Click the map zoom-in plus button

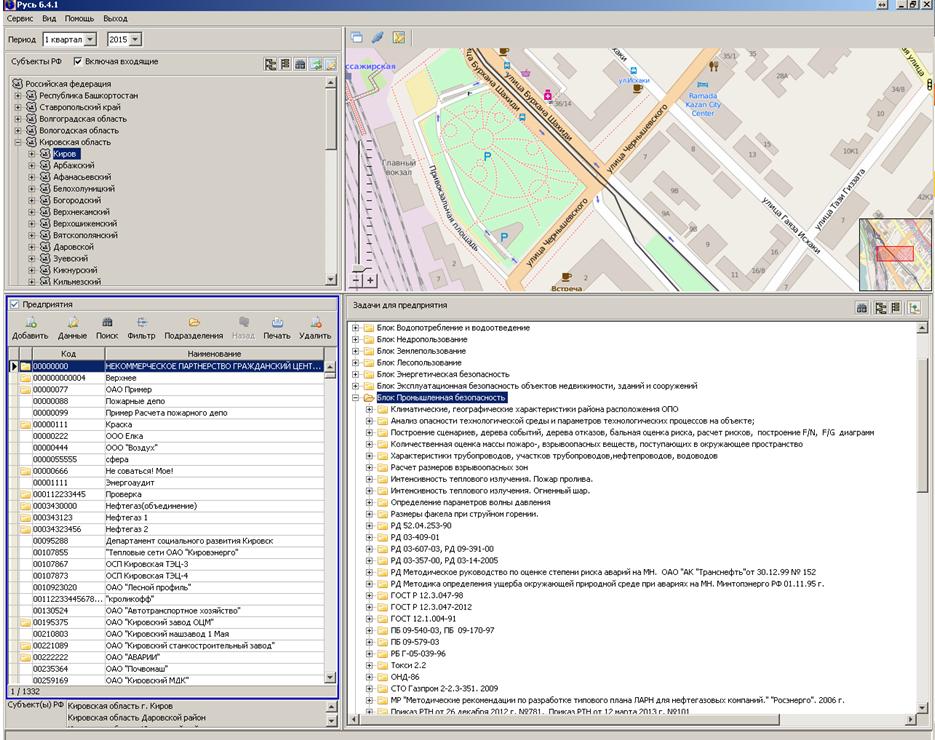click(x=371, y=281)
